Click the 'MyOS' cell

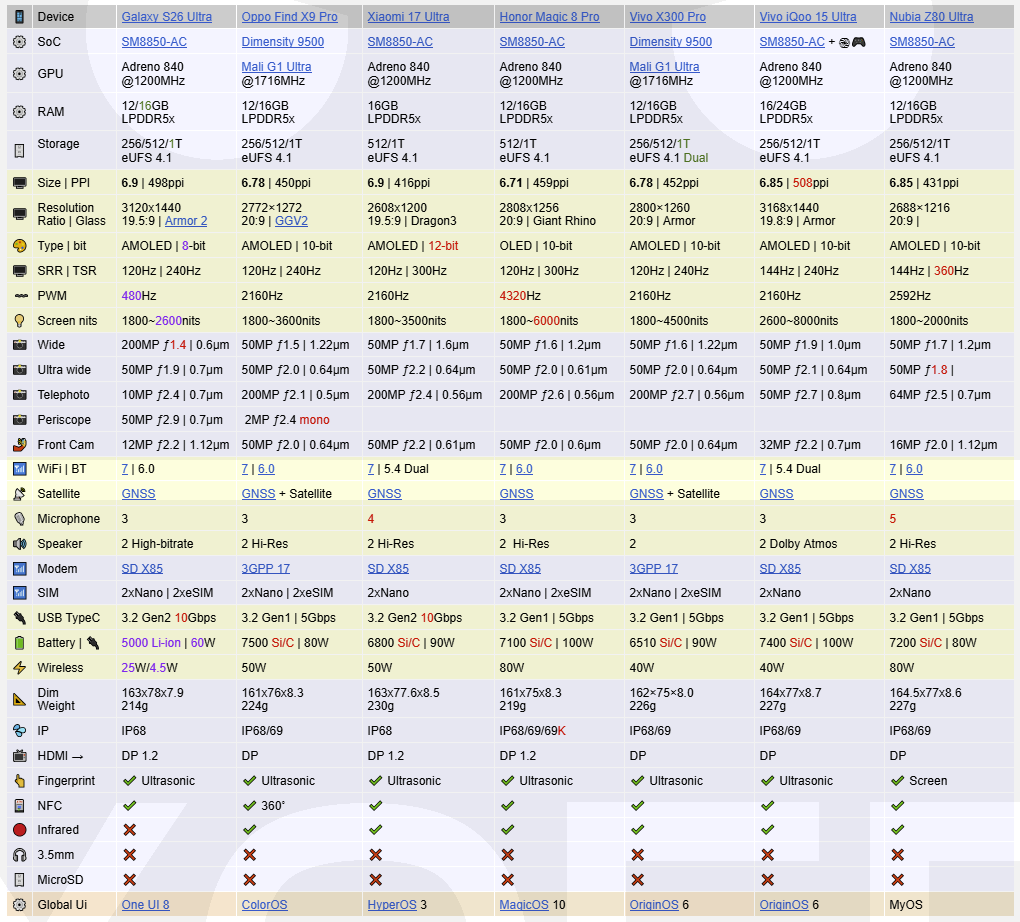pyautogui.click(x=906, y=904)
